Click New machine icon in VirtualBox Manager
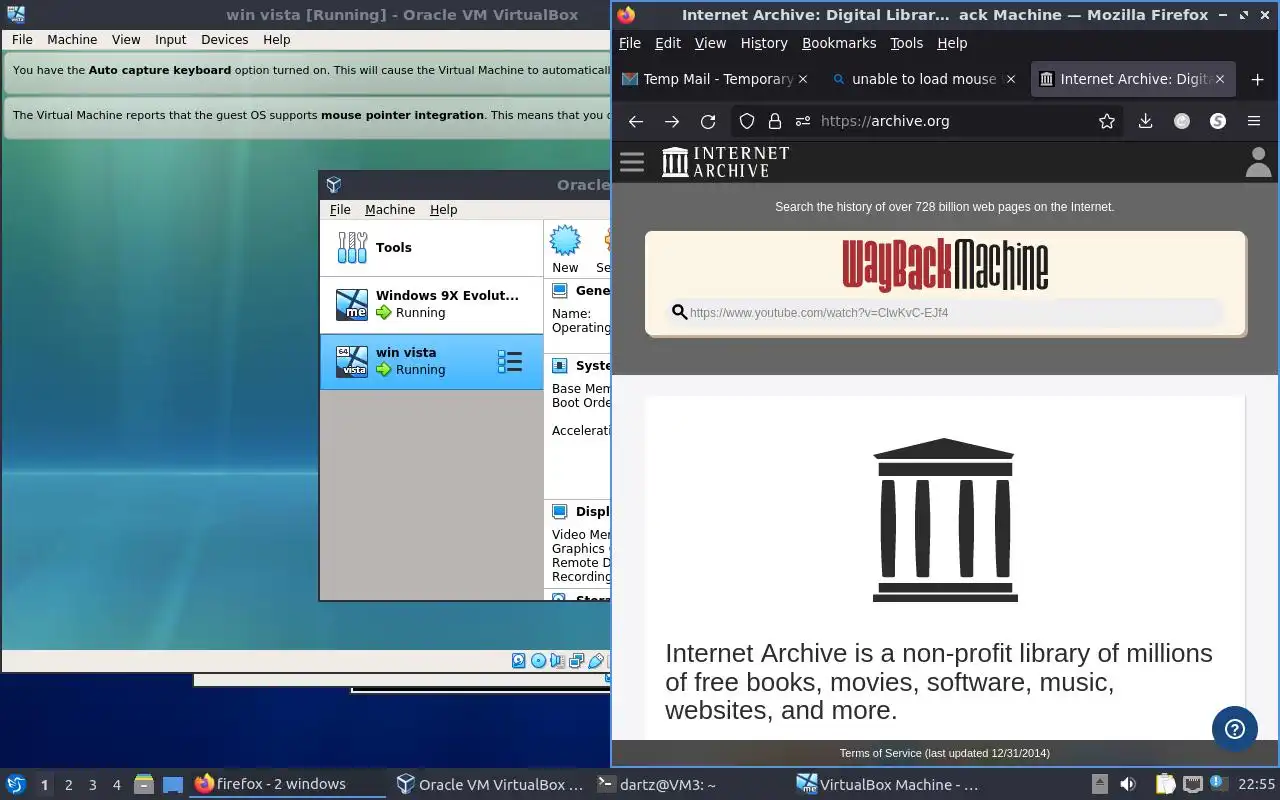 [x=565, y=249]
